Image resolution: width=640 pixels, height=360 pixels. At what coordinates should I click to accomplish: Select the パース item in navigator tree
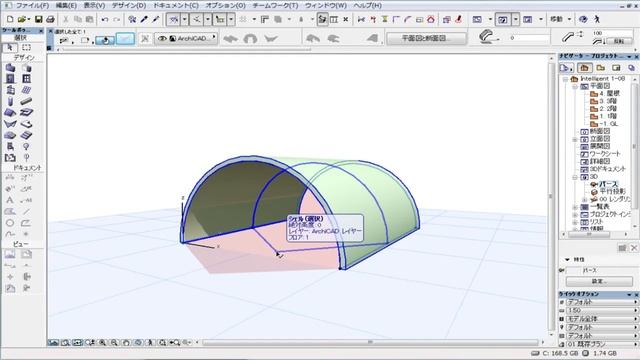point(608,184)
